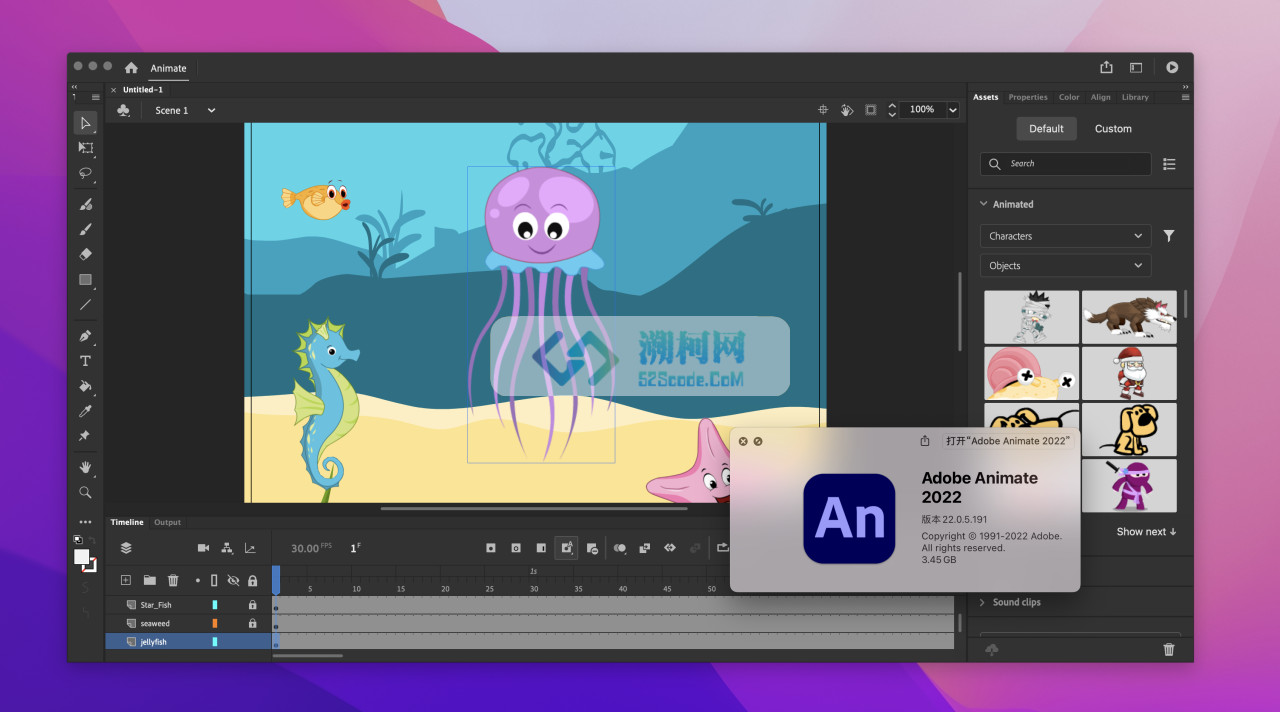Collapse the Animated assets section
The height and width of the screenshot is (712, 1280).
984,204
